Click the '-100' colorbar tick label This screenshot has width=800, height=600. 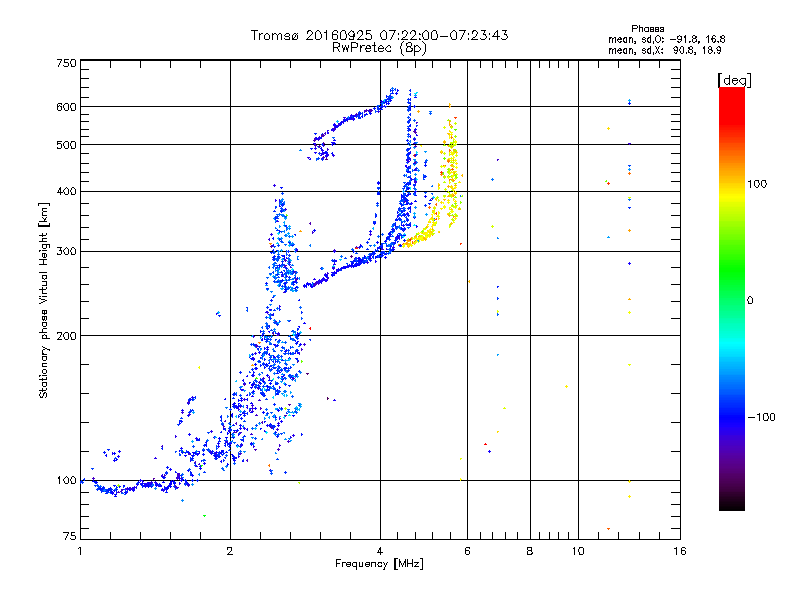click(762, 417)
